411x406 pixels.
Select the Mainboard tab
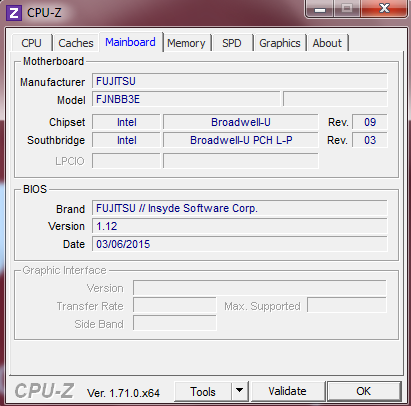130,42
